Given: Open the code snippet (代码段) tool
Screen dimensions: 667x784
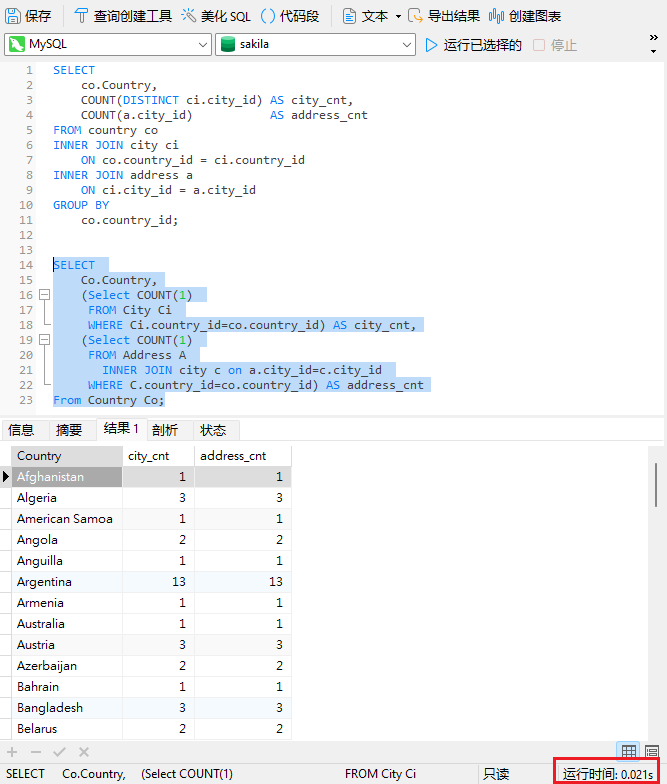Looking at the screenshot, I should pos(290,16).
